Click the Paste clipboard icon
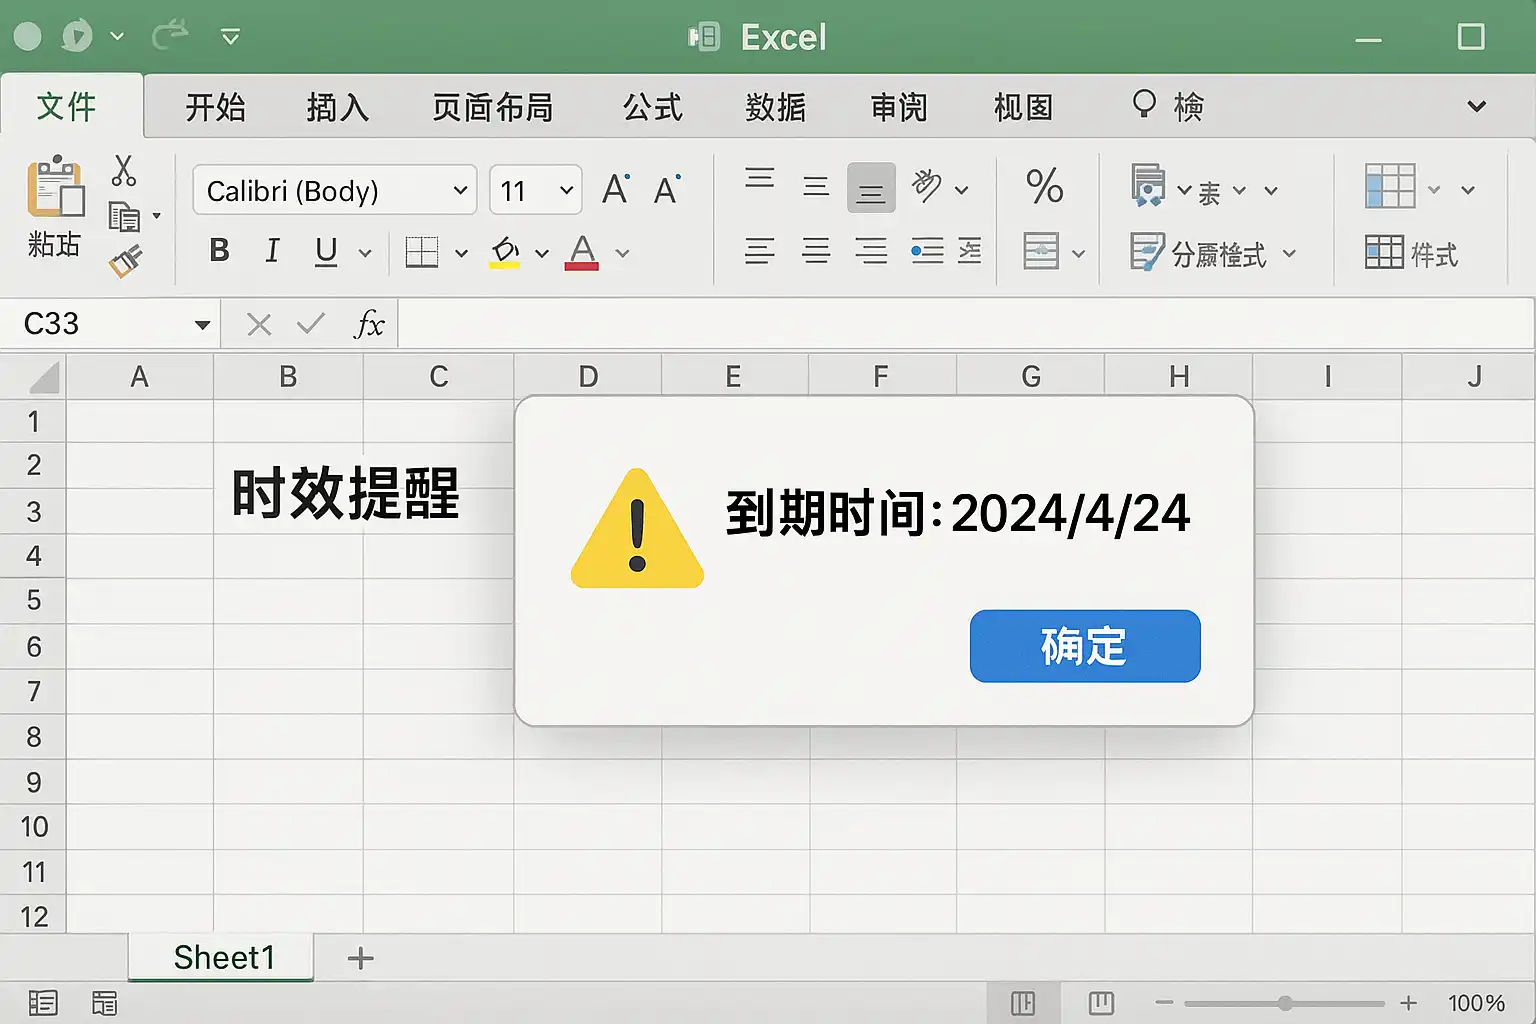Screen dimensions: 1536x1024 55,187
